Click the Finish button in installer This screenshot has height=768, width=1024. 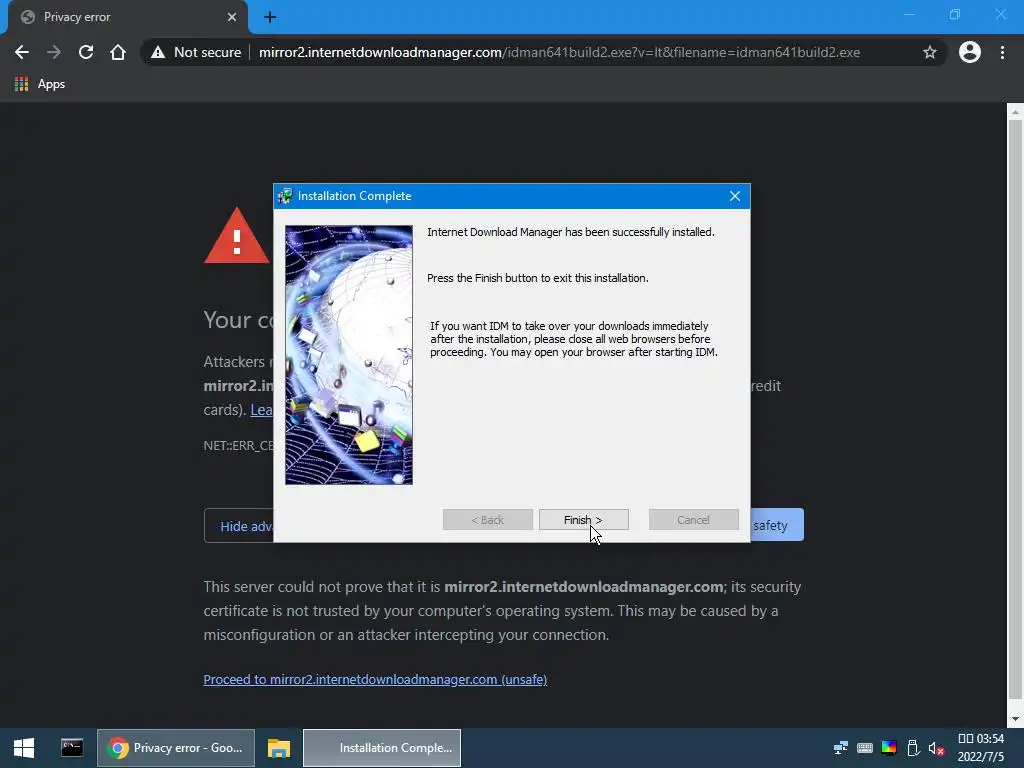point(583,520)
